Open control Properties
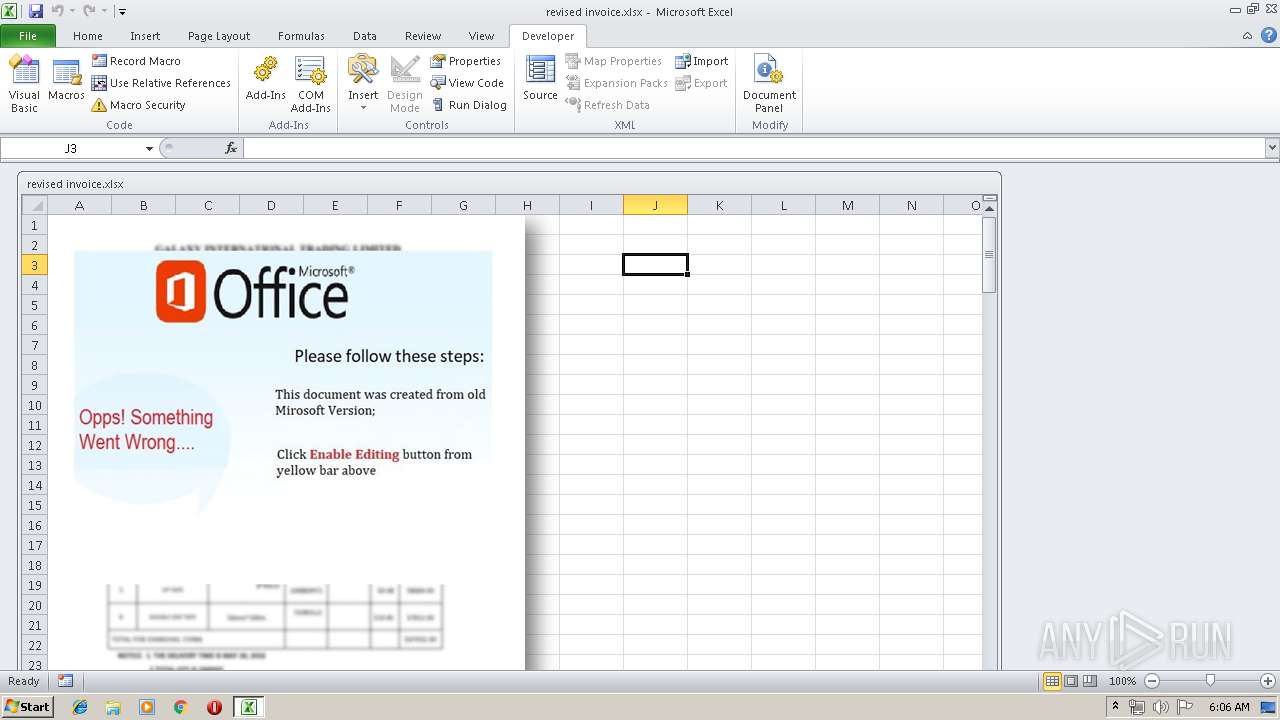The width and height of the screenshot is (1280, 720). (466, 61)
